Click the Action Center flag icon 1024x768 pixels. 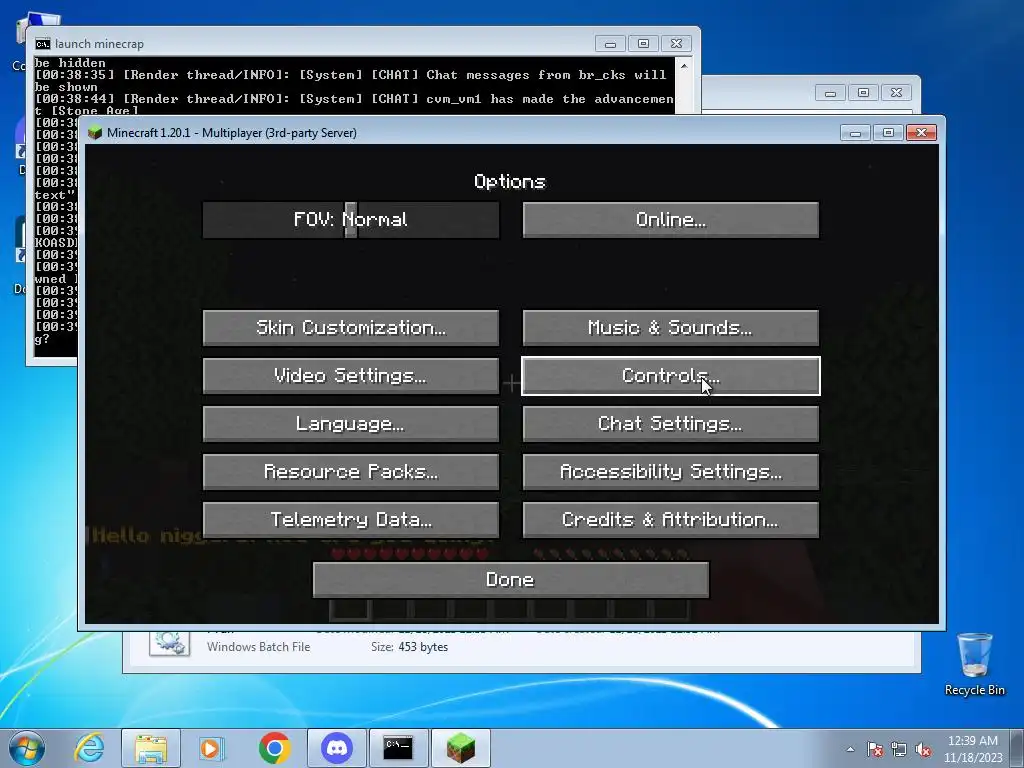pyautogui.click(x=875, y=749)
